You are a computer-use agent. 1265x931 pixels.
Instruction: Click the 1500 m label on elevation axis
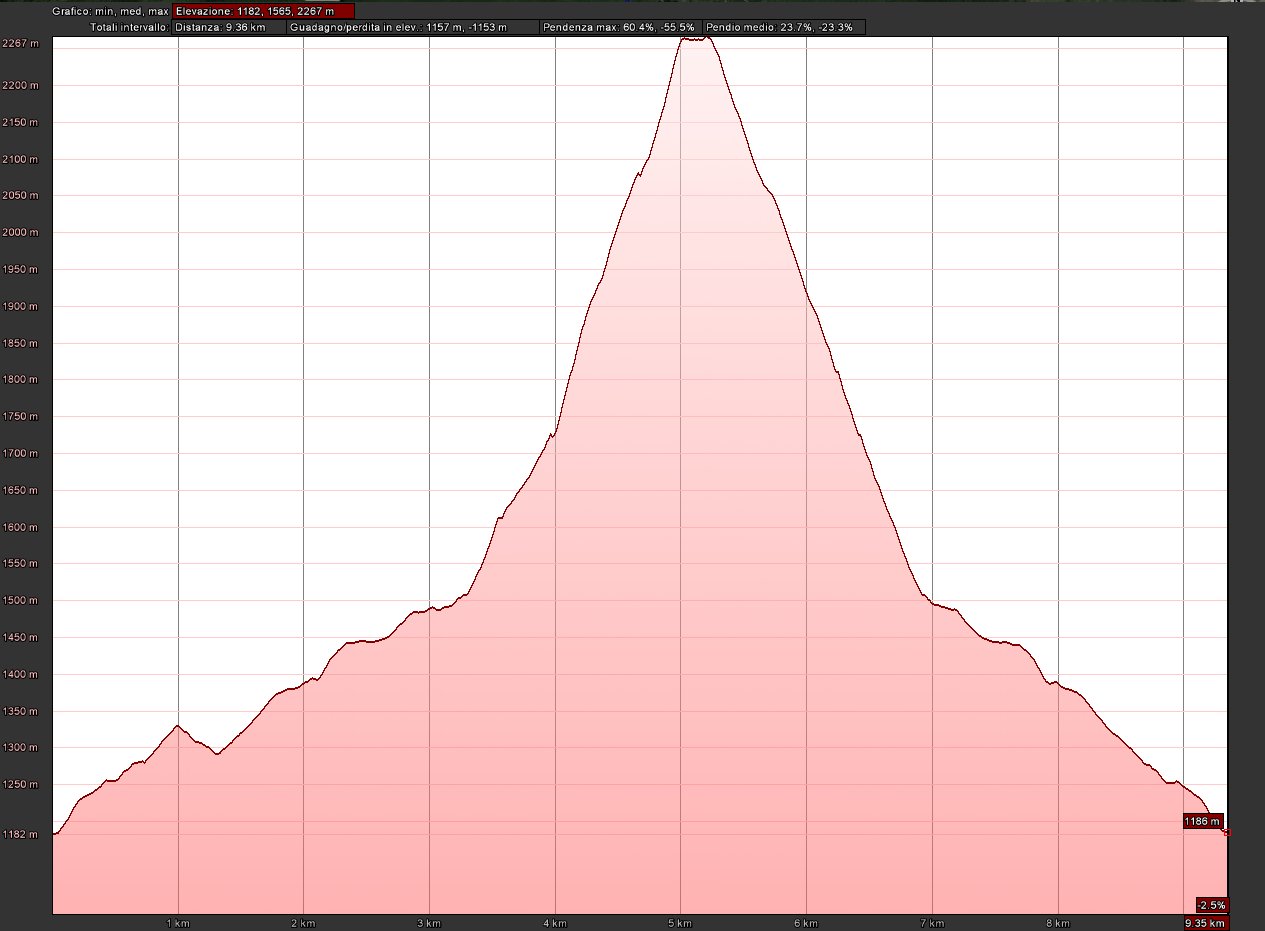coord(20,601)
